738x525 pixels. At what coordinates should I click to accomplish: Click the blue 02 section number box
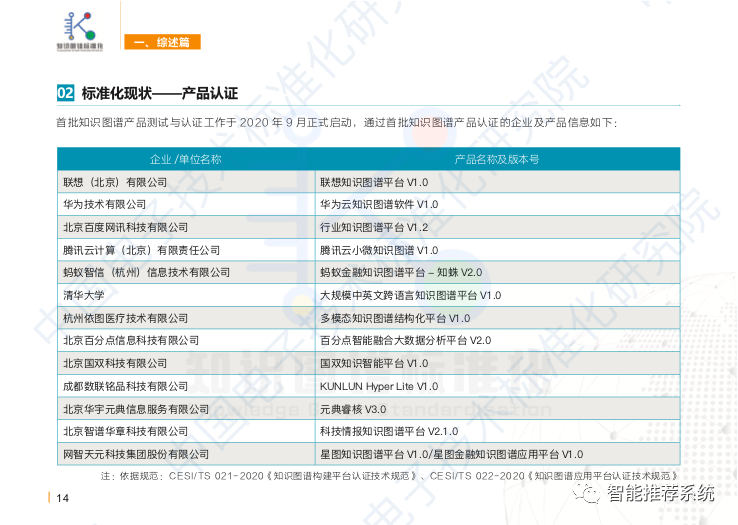65,93
